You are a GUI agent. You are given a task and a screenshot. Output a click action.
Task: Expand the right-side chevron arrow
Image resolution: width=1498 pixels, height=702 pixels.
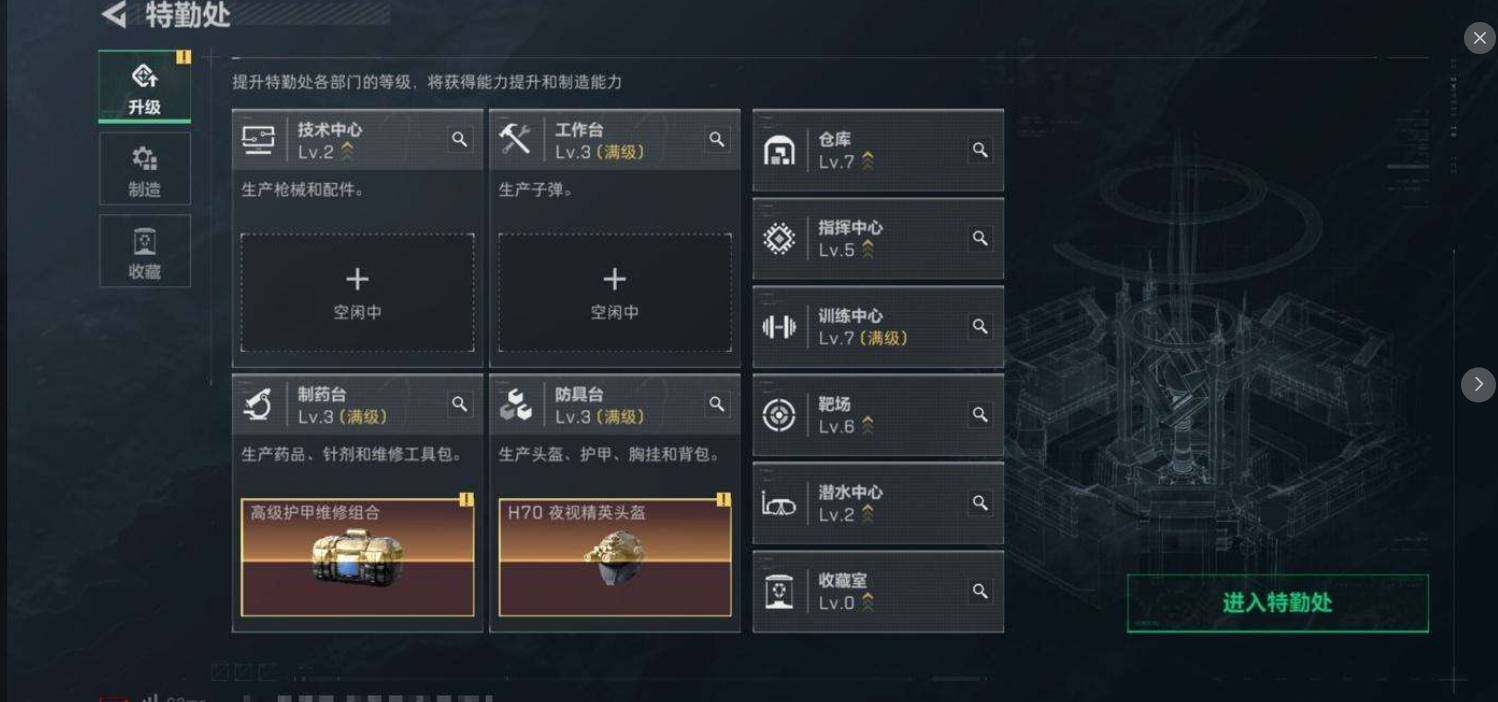click(1478, 385)
